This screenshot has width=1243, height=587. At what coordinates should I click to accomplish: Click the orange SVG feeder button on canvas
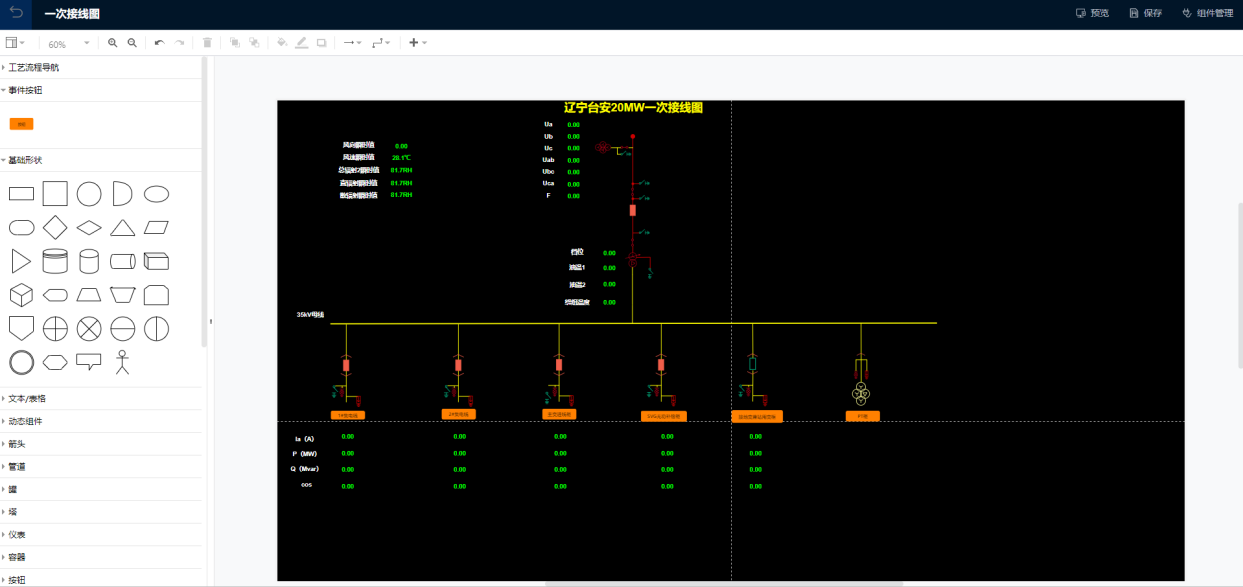pos(662,416)
